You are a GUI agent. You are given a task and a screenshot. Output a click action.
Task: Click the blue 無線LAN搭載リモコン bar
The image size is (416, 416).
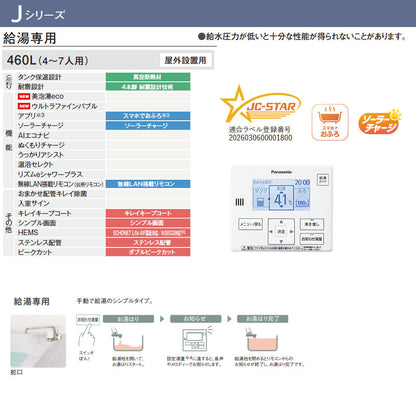pyautogui.click(x=148, y=184)
